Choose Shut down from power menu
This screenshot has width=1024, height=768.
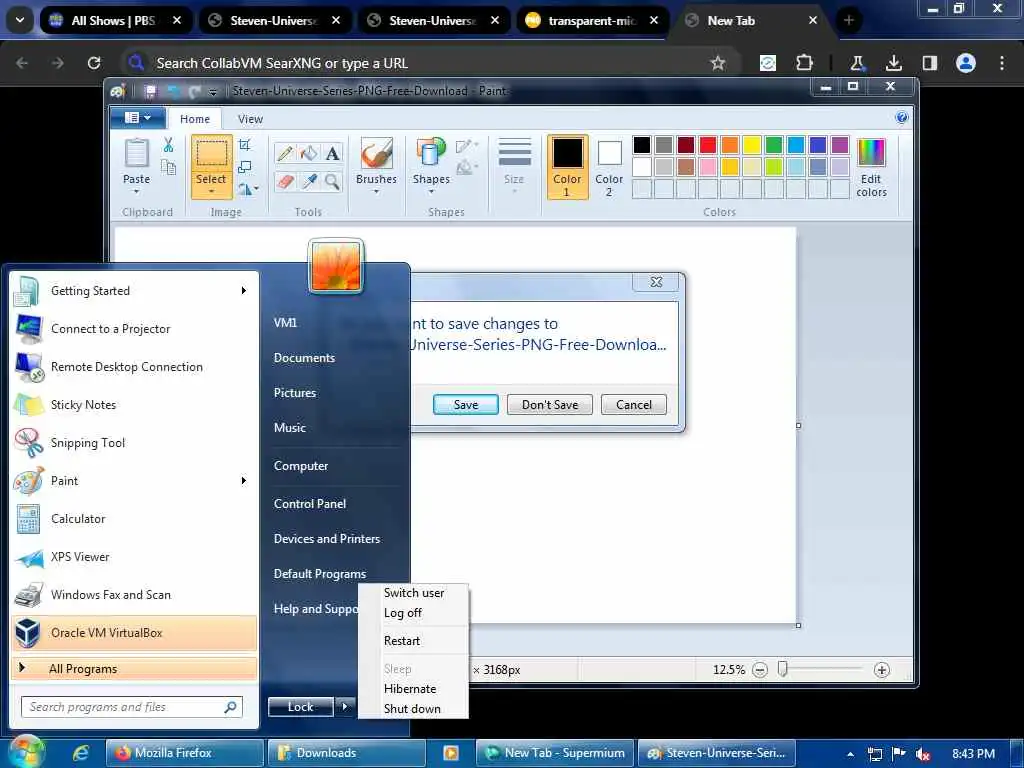click(412, 709)
